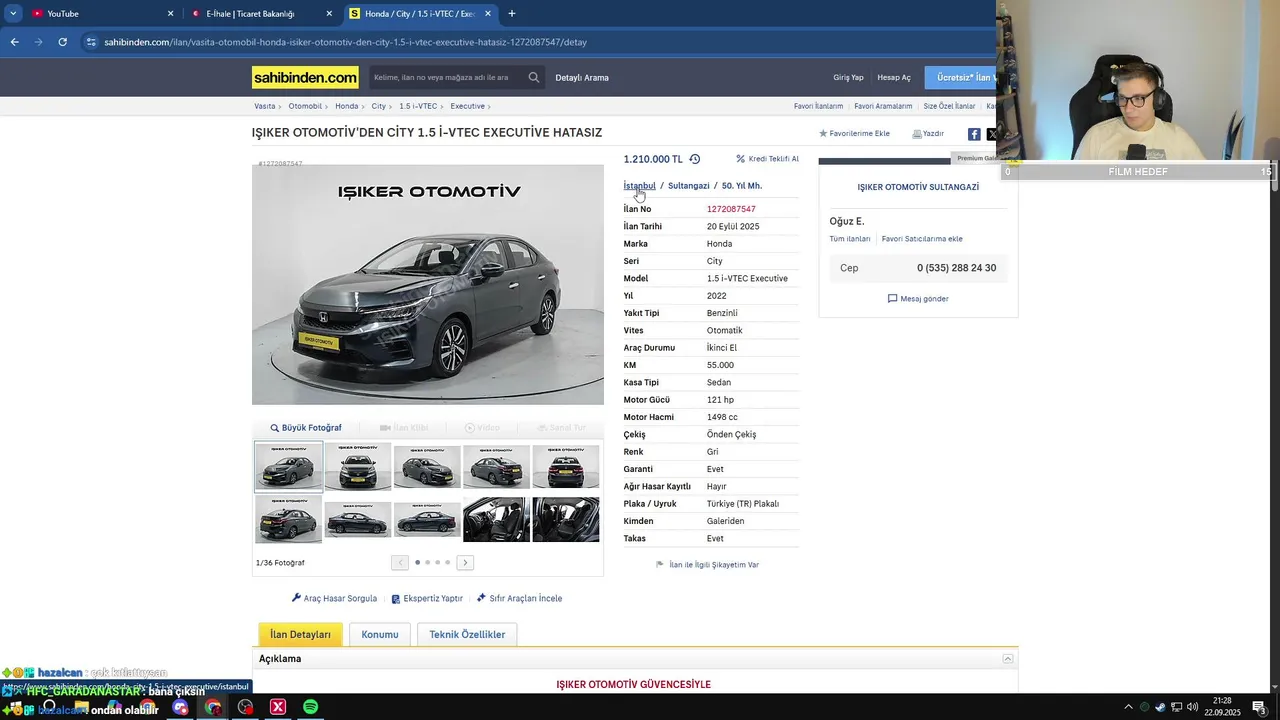Click Kredi Teklifi Al link

point(767,159)
